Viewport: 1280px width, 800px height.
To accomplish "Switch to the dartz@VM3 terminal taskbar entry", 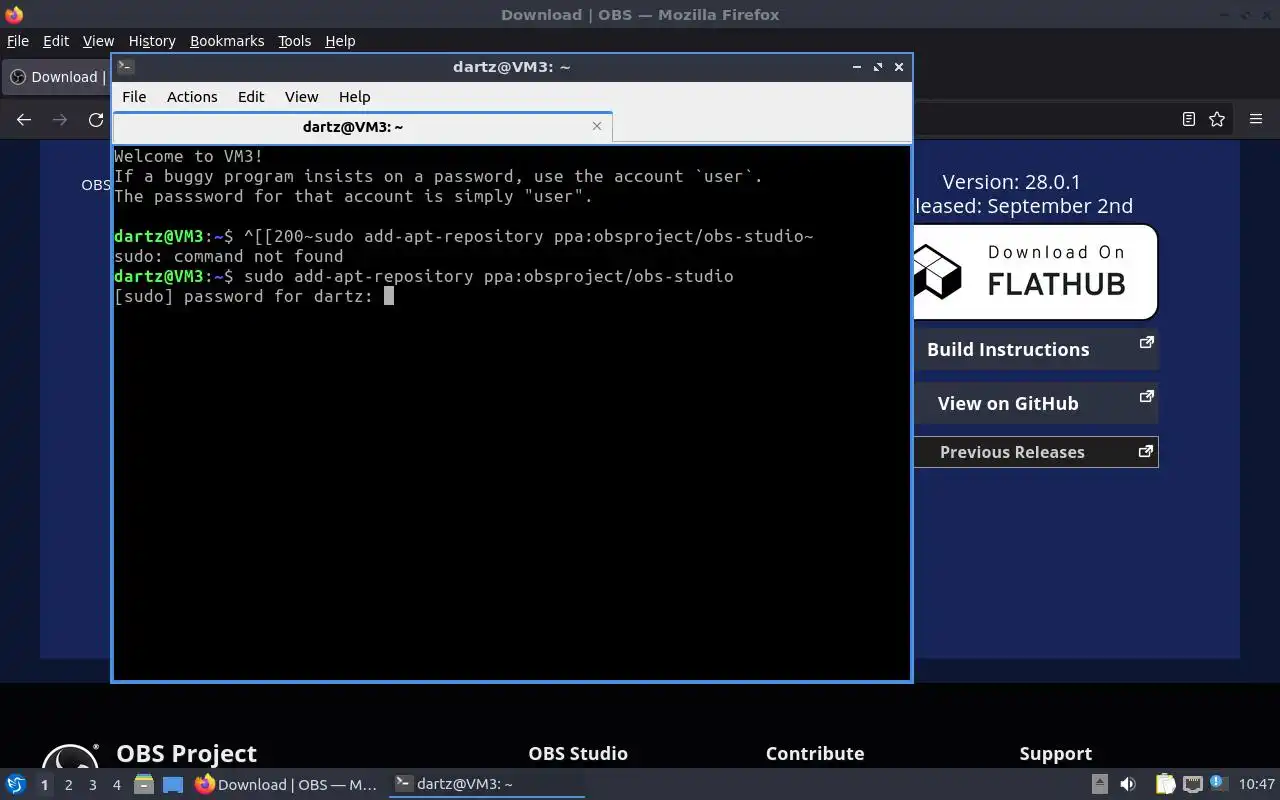I will pos(486,784).
